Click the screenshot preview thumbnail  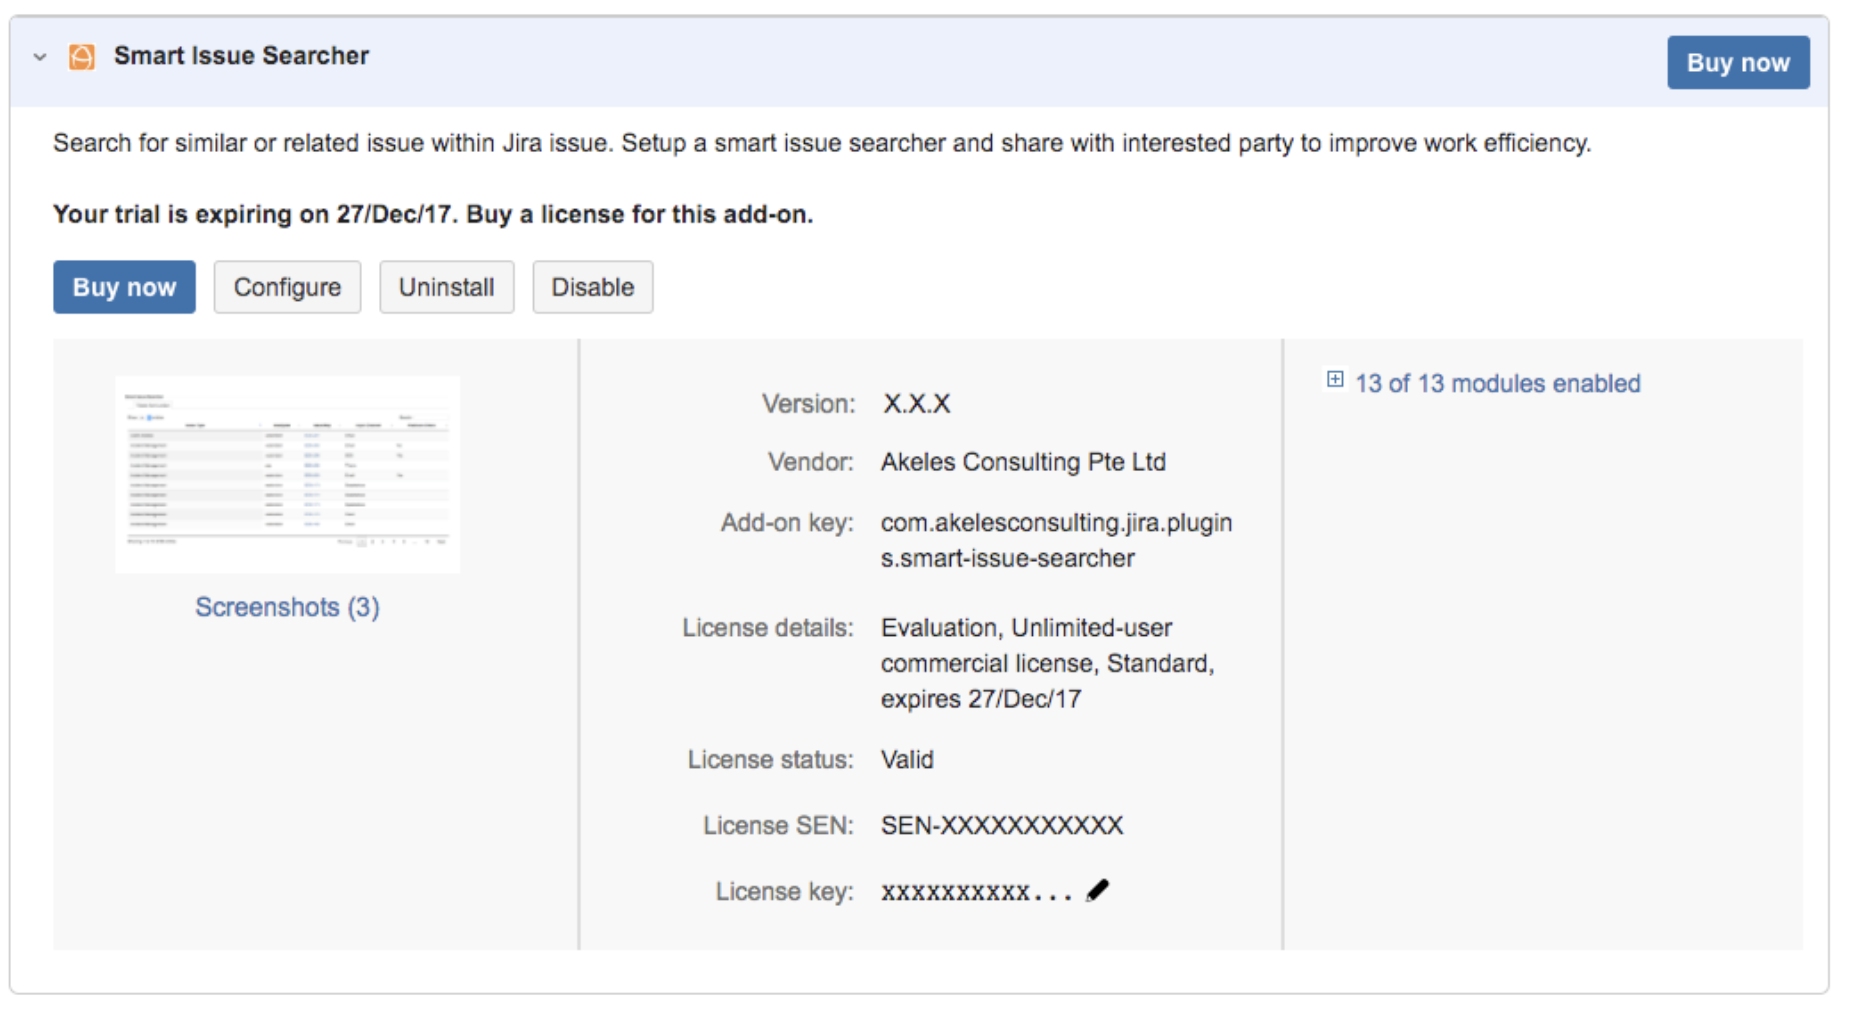click(287, 473)
